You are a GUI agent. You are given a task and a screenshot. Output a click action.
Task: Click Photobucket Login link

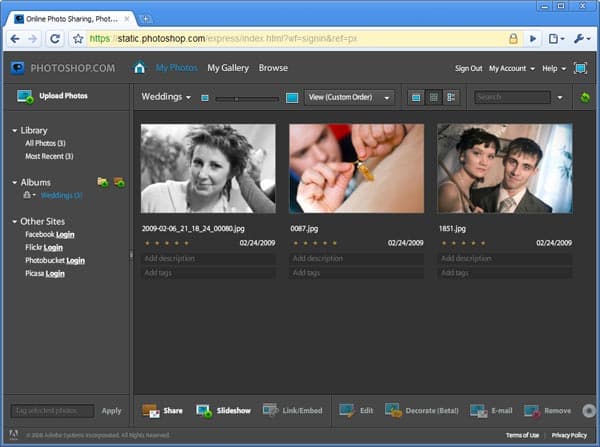pyautogui.click(x=75, y=261)
